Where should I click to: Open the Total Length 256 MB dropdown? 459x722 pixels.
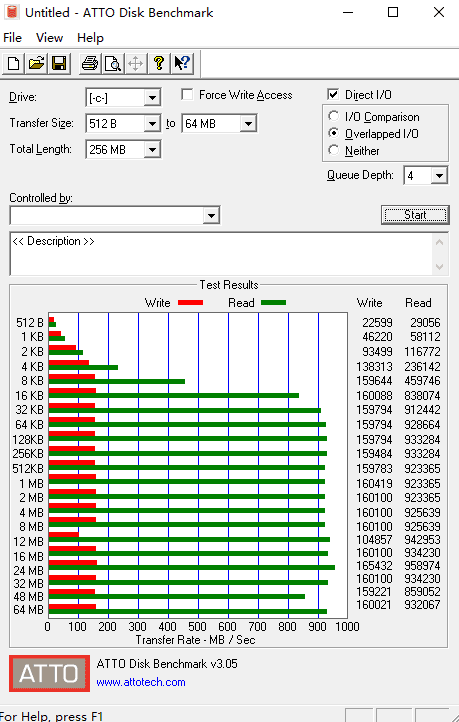152,150
